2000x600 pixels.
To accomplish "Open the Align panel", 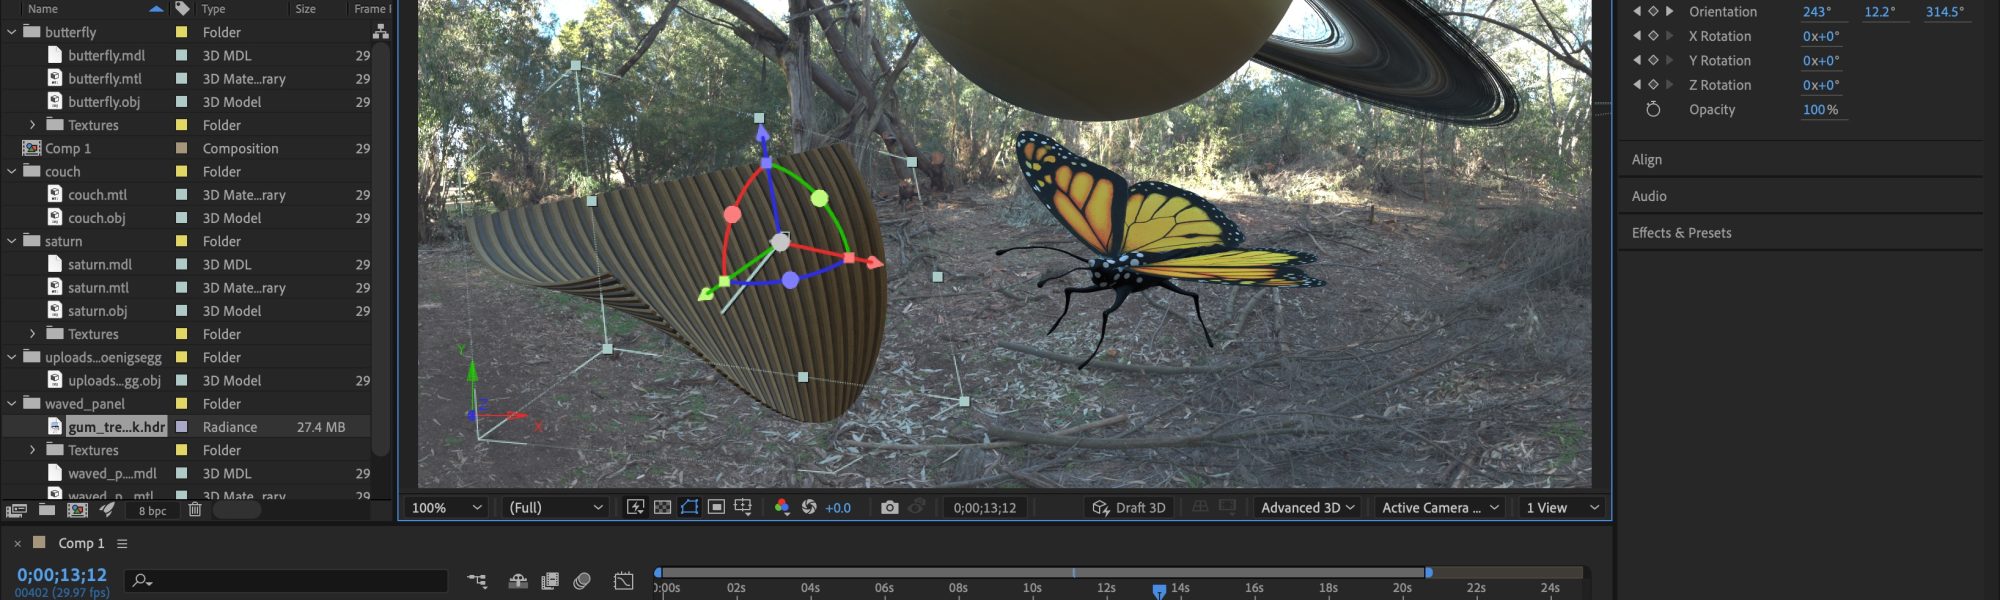I will point(1646,160).
